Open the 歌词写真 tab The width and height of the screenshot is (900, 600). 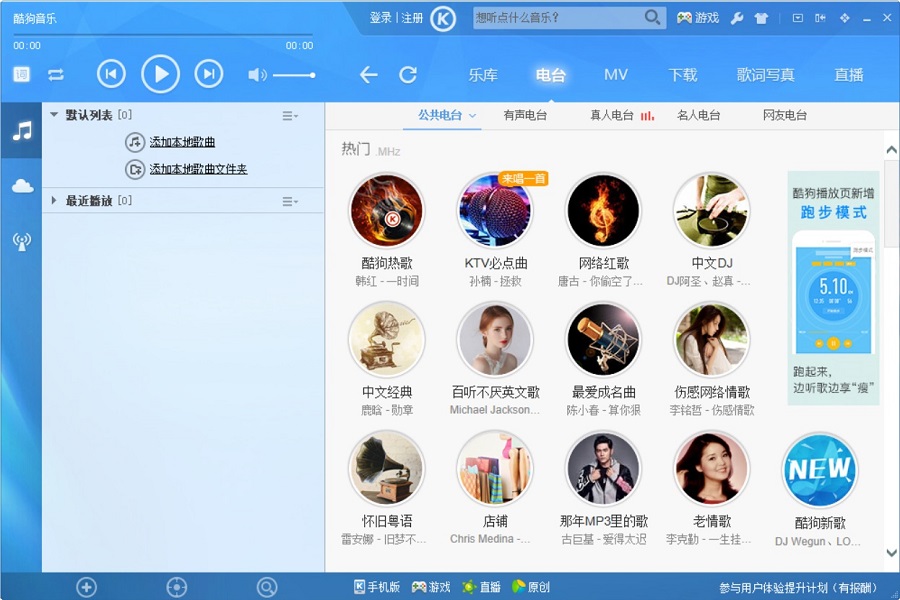766,75
